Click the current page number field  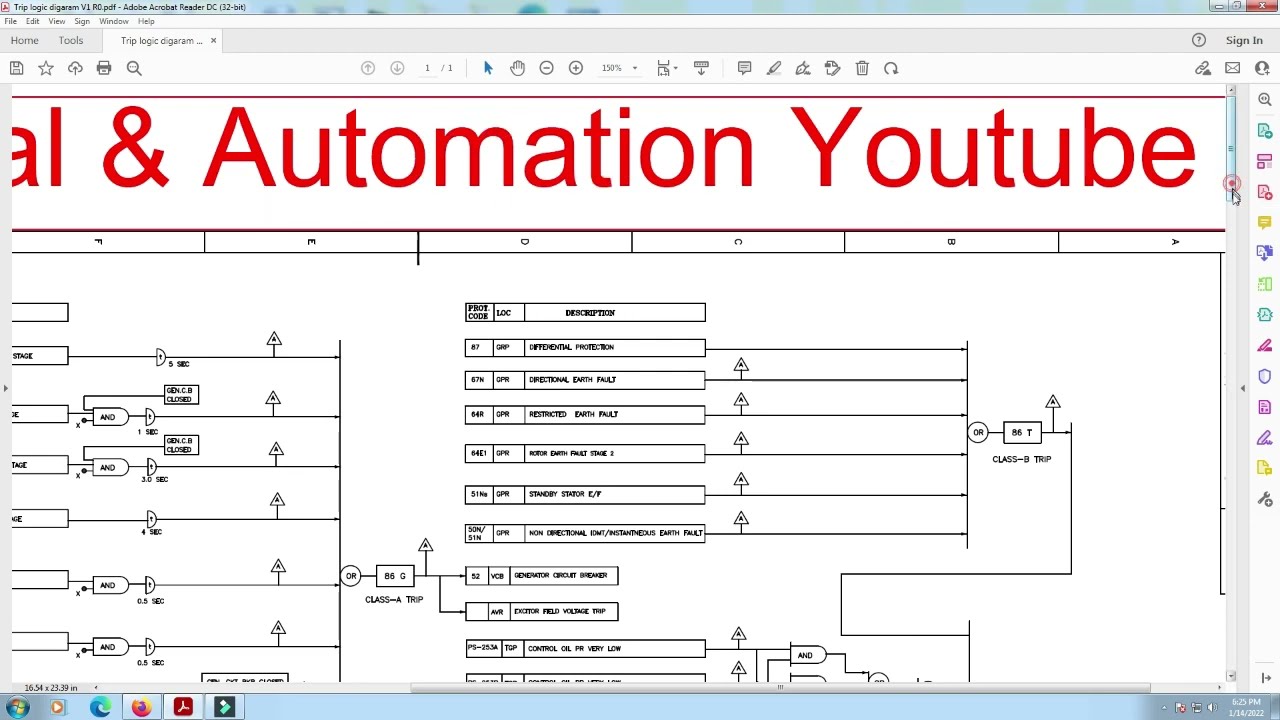point(427,68)
